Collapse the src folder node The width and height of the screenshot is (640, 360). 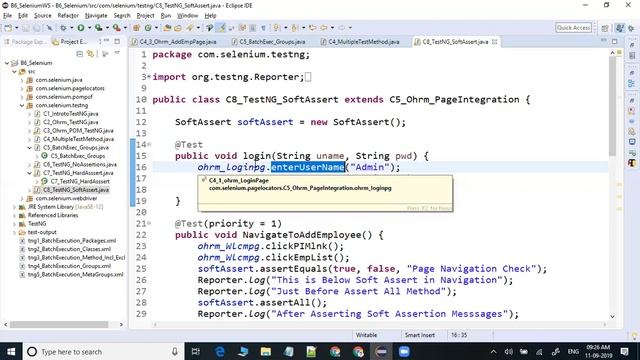click(x=14, y=71)
